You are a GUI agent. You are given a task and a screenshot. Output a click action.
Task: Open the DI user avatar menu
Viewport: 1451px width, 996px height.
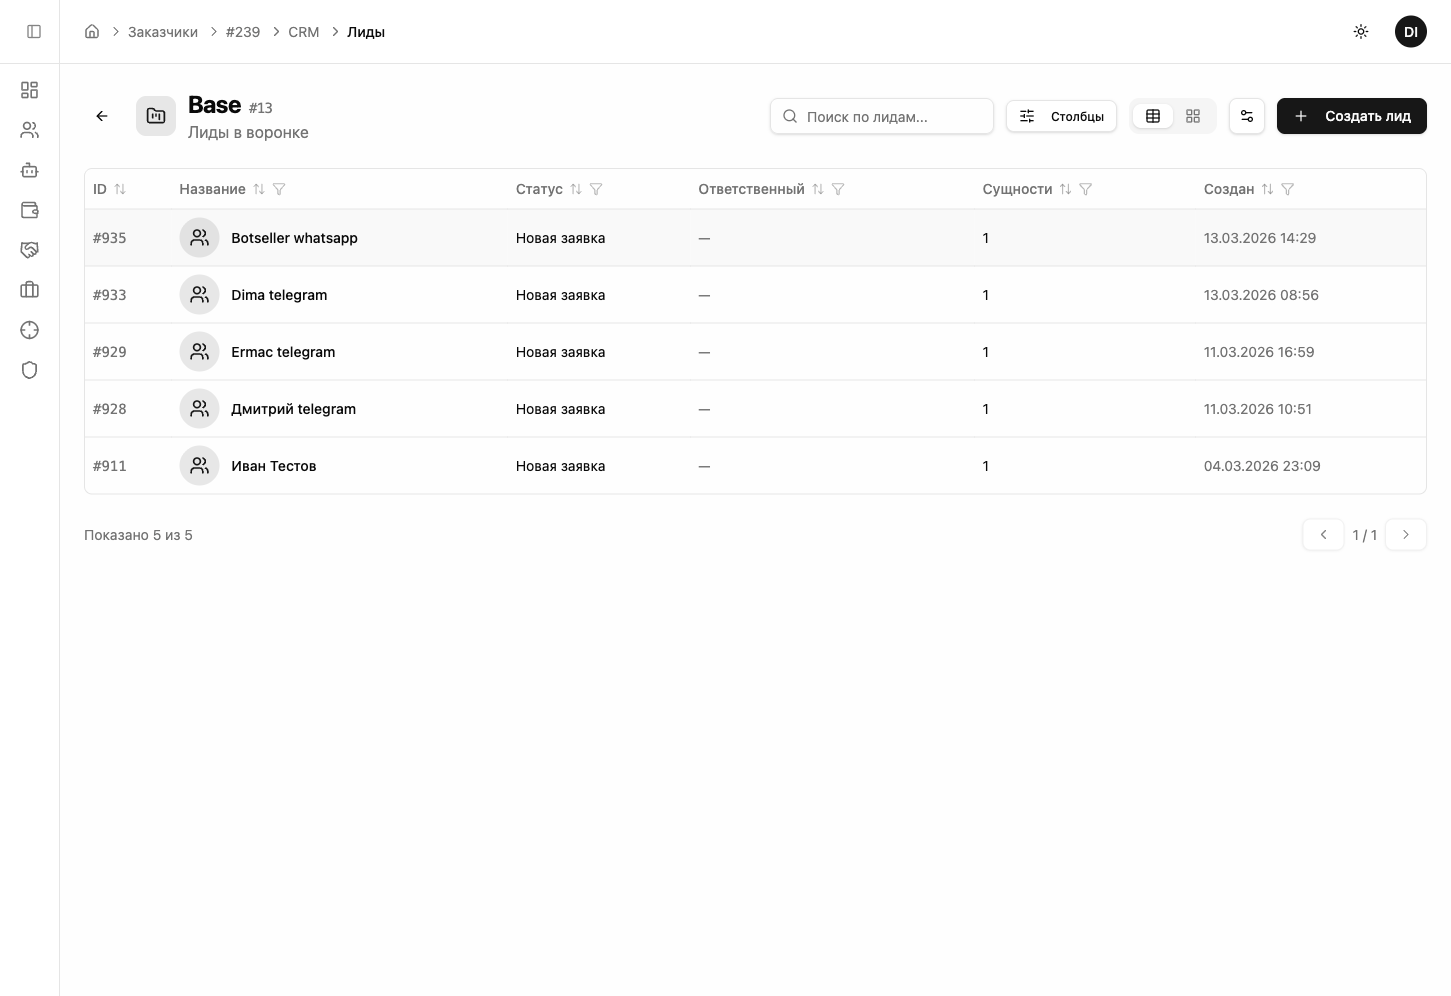point(1410,32)
